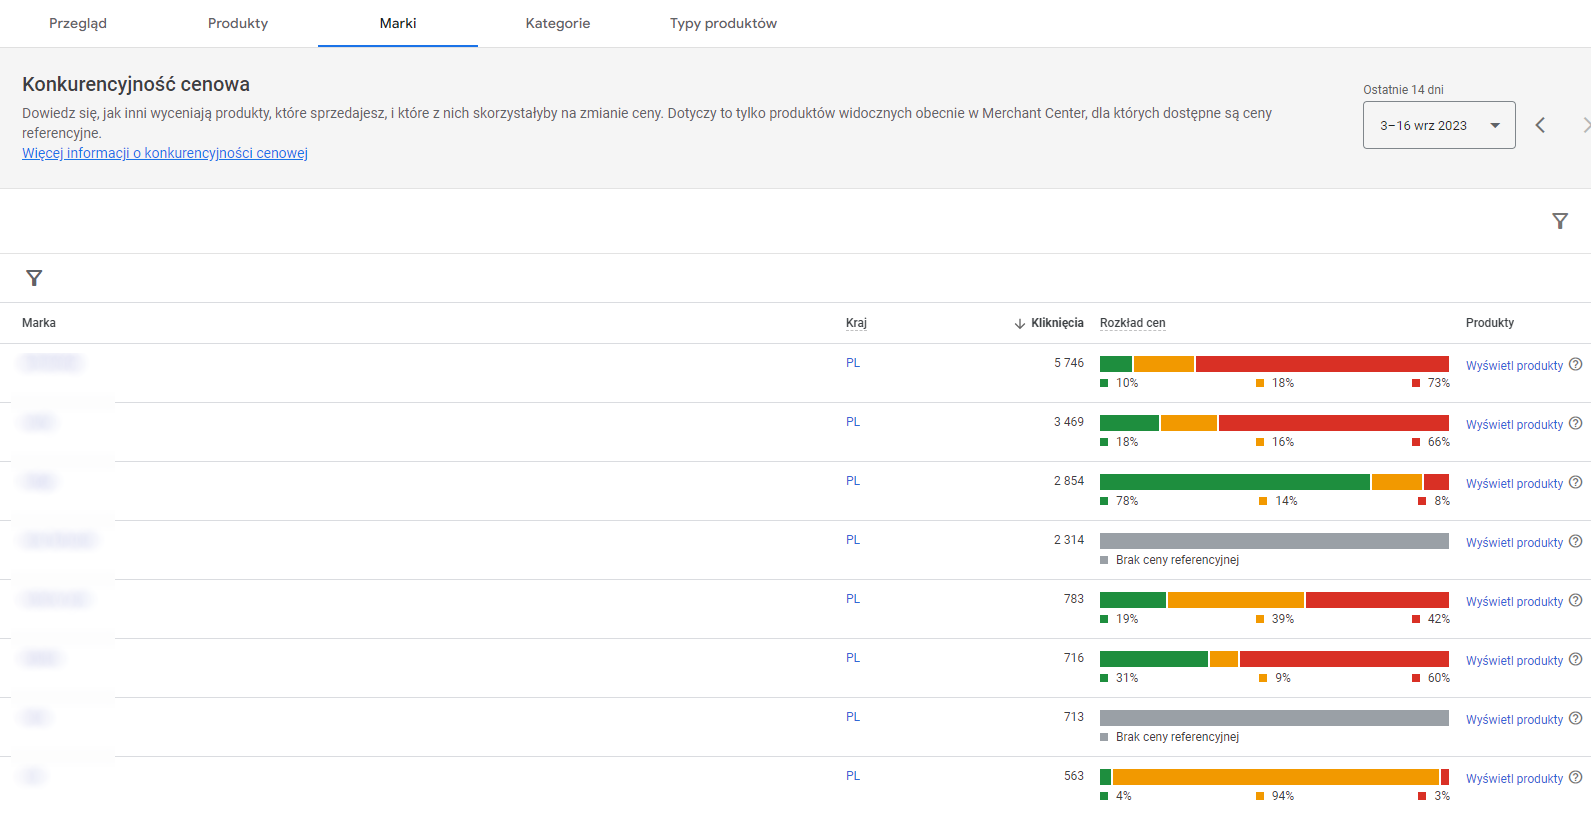Click the Kraj column header

tap(856, 323)
